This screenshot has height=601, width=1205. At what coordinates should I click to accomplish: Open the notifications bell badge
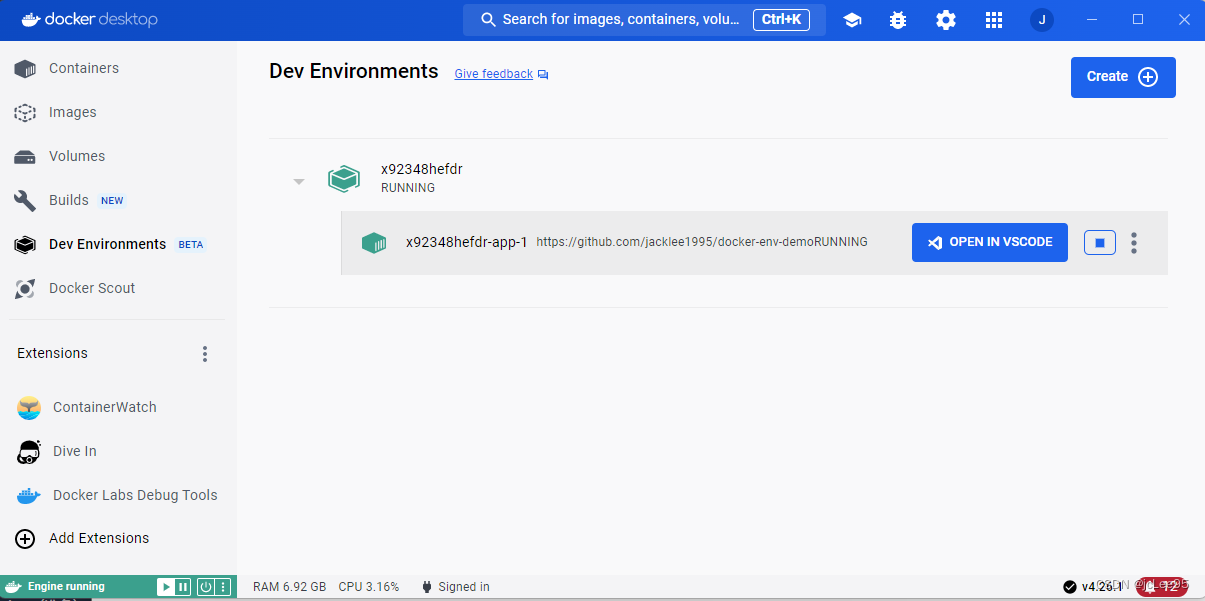tap(1161, 587)
